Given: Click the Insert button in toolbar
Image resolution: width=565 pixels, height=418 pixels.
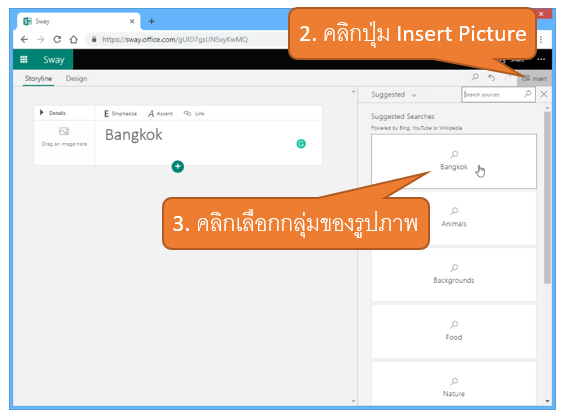Looking at the screenshot, I should pyautogui.click(x=534, y=78).
